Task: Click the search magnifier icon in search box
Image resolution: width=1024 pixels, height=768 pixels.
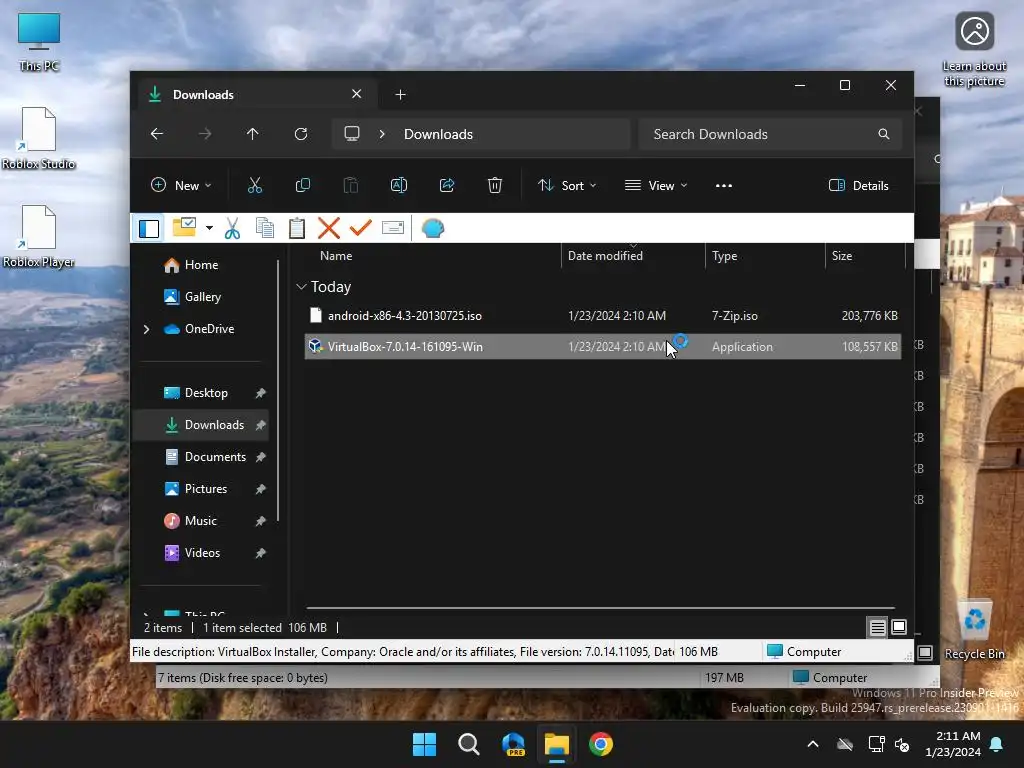Action: pos(884,134)
